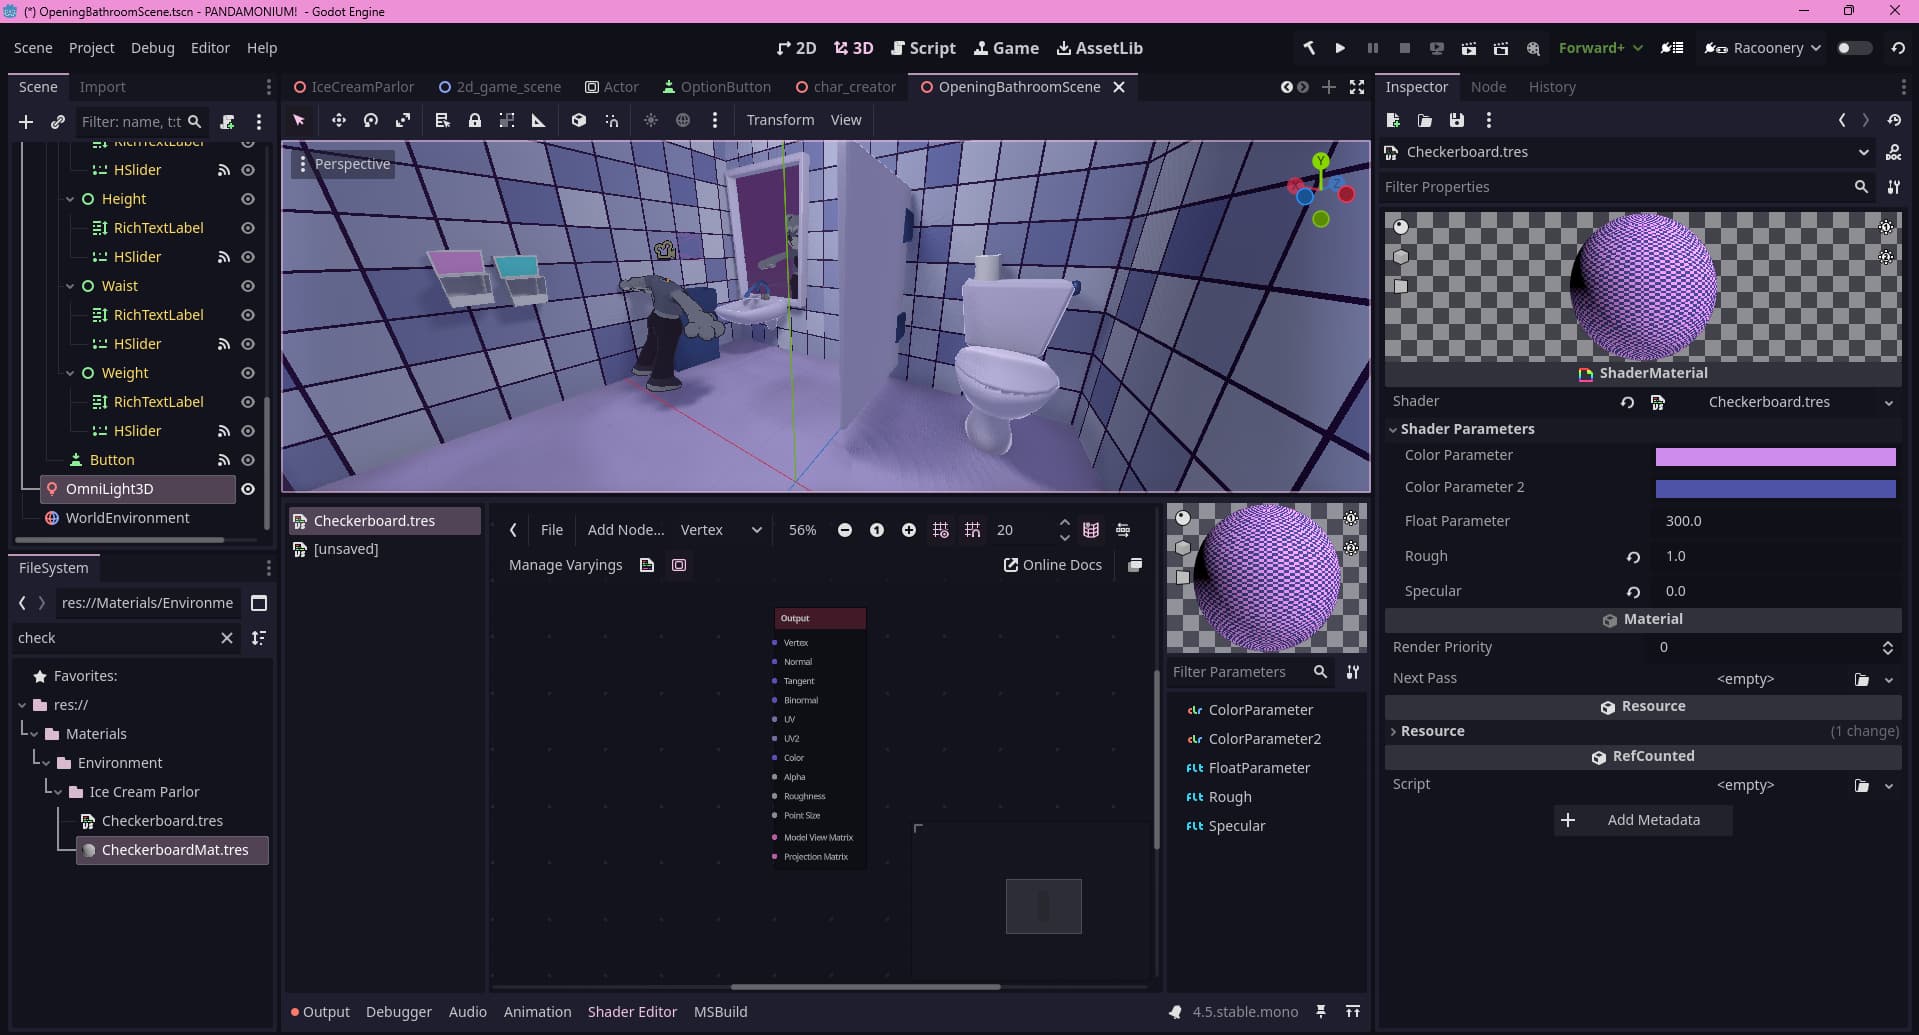This screenshot has width=1919, height=1035.
Task: Open Online Docs link
Action: 1052,565
